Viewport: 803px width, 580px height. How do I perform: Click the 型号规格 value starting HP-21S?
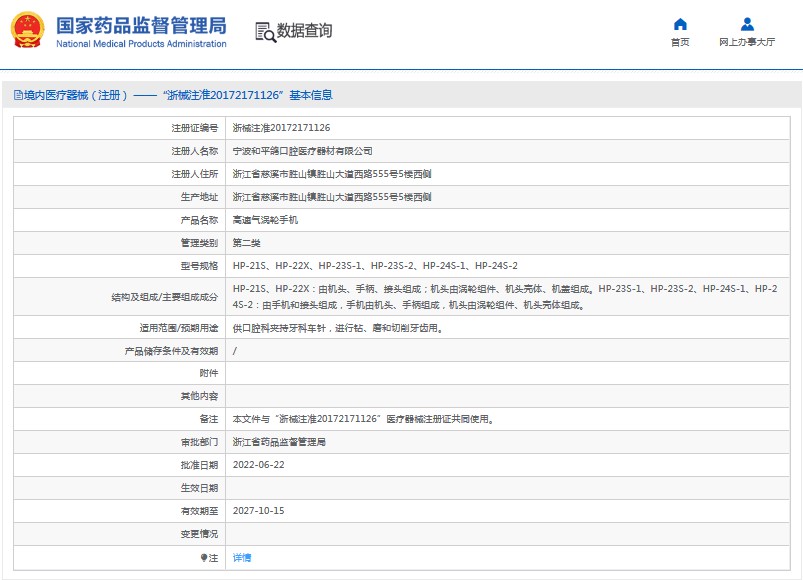click(x=375, y=266)
